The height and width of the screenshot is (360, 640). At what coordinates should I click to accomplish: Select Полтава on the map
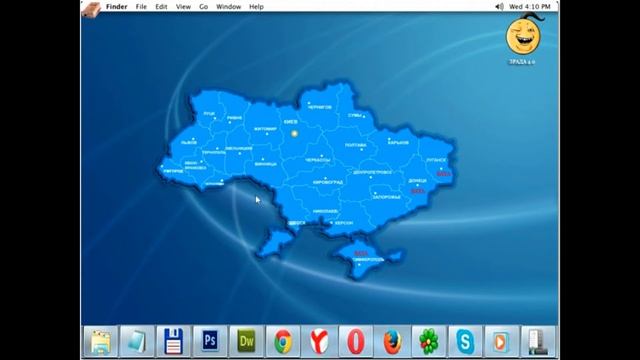tap(356, 145)
